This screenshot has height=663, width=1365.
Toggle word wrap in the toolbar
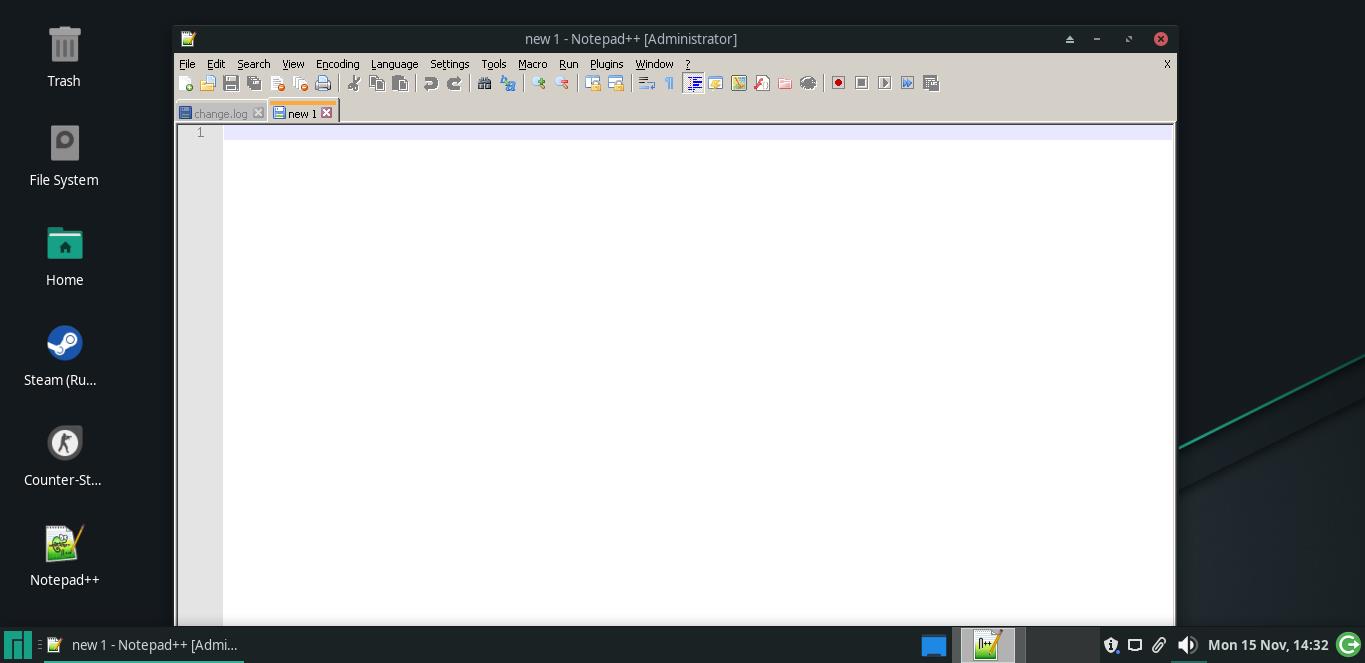point(647,83)
